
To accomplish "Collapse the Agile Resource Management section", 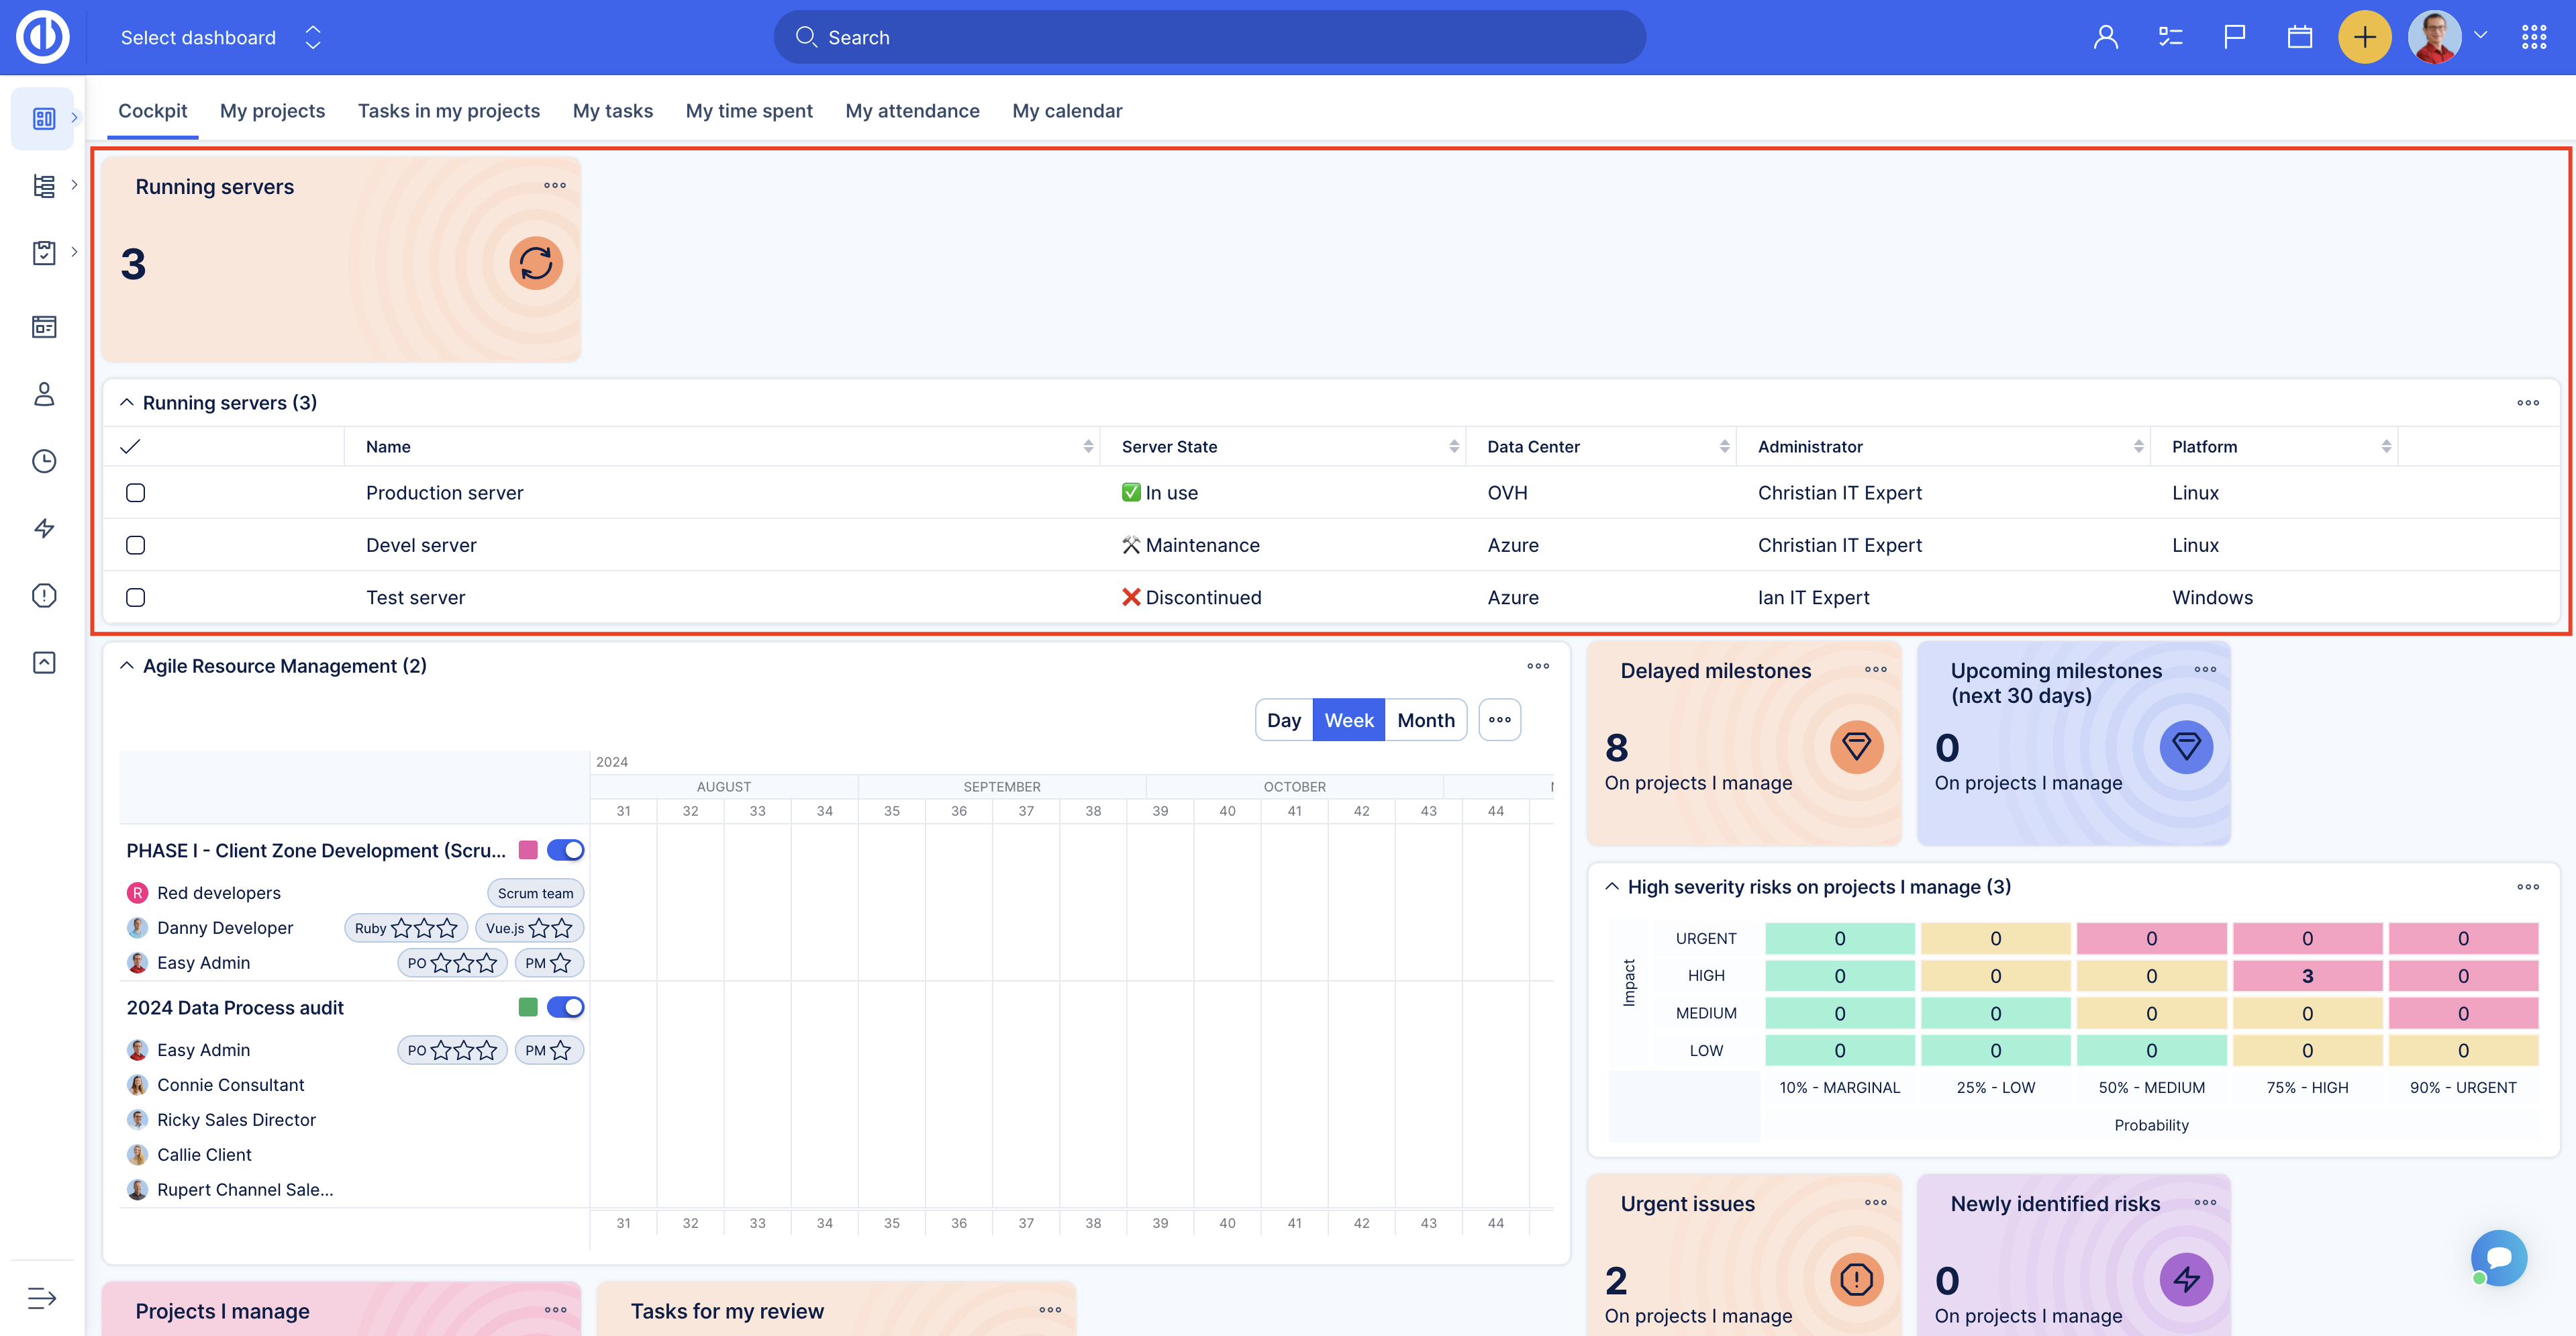I will [x=127, y=666].
